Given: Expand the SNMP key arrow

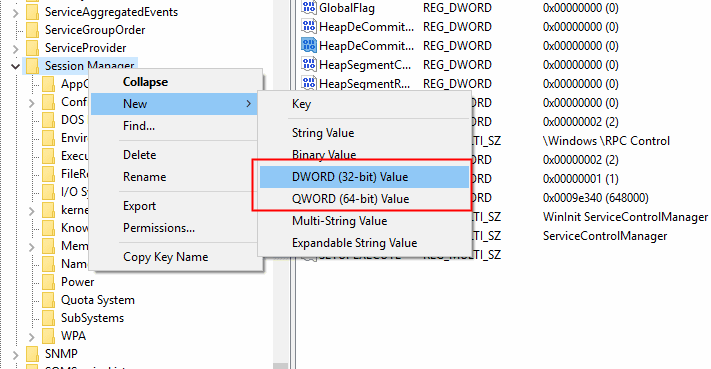Looking at the screenshot, I should pos(15,354).
